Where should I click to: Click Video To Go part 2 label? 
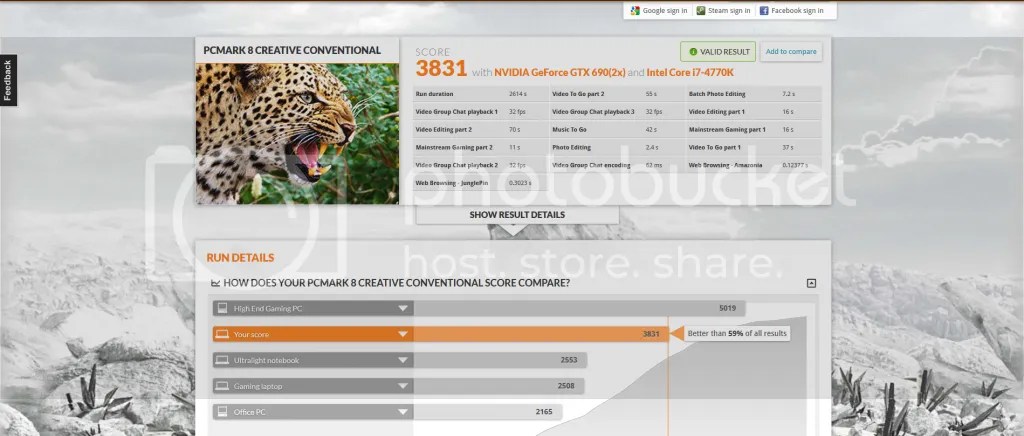point(578,94)
